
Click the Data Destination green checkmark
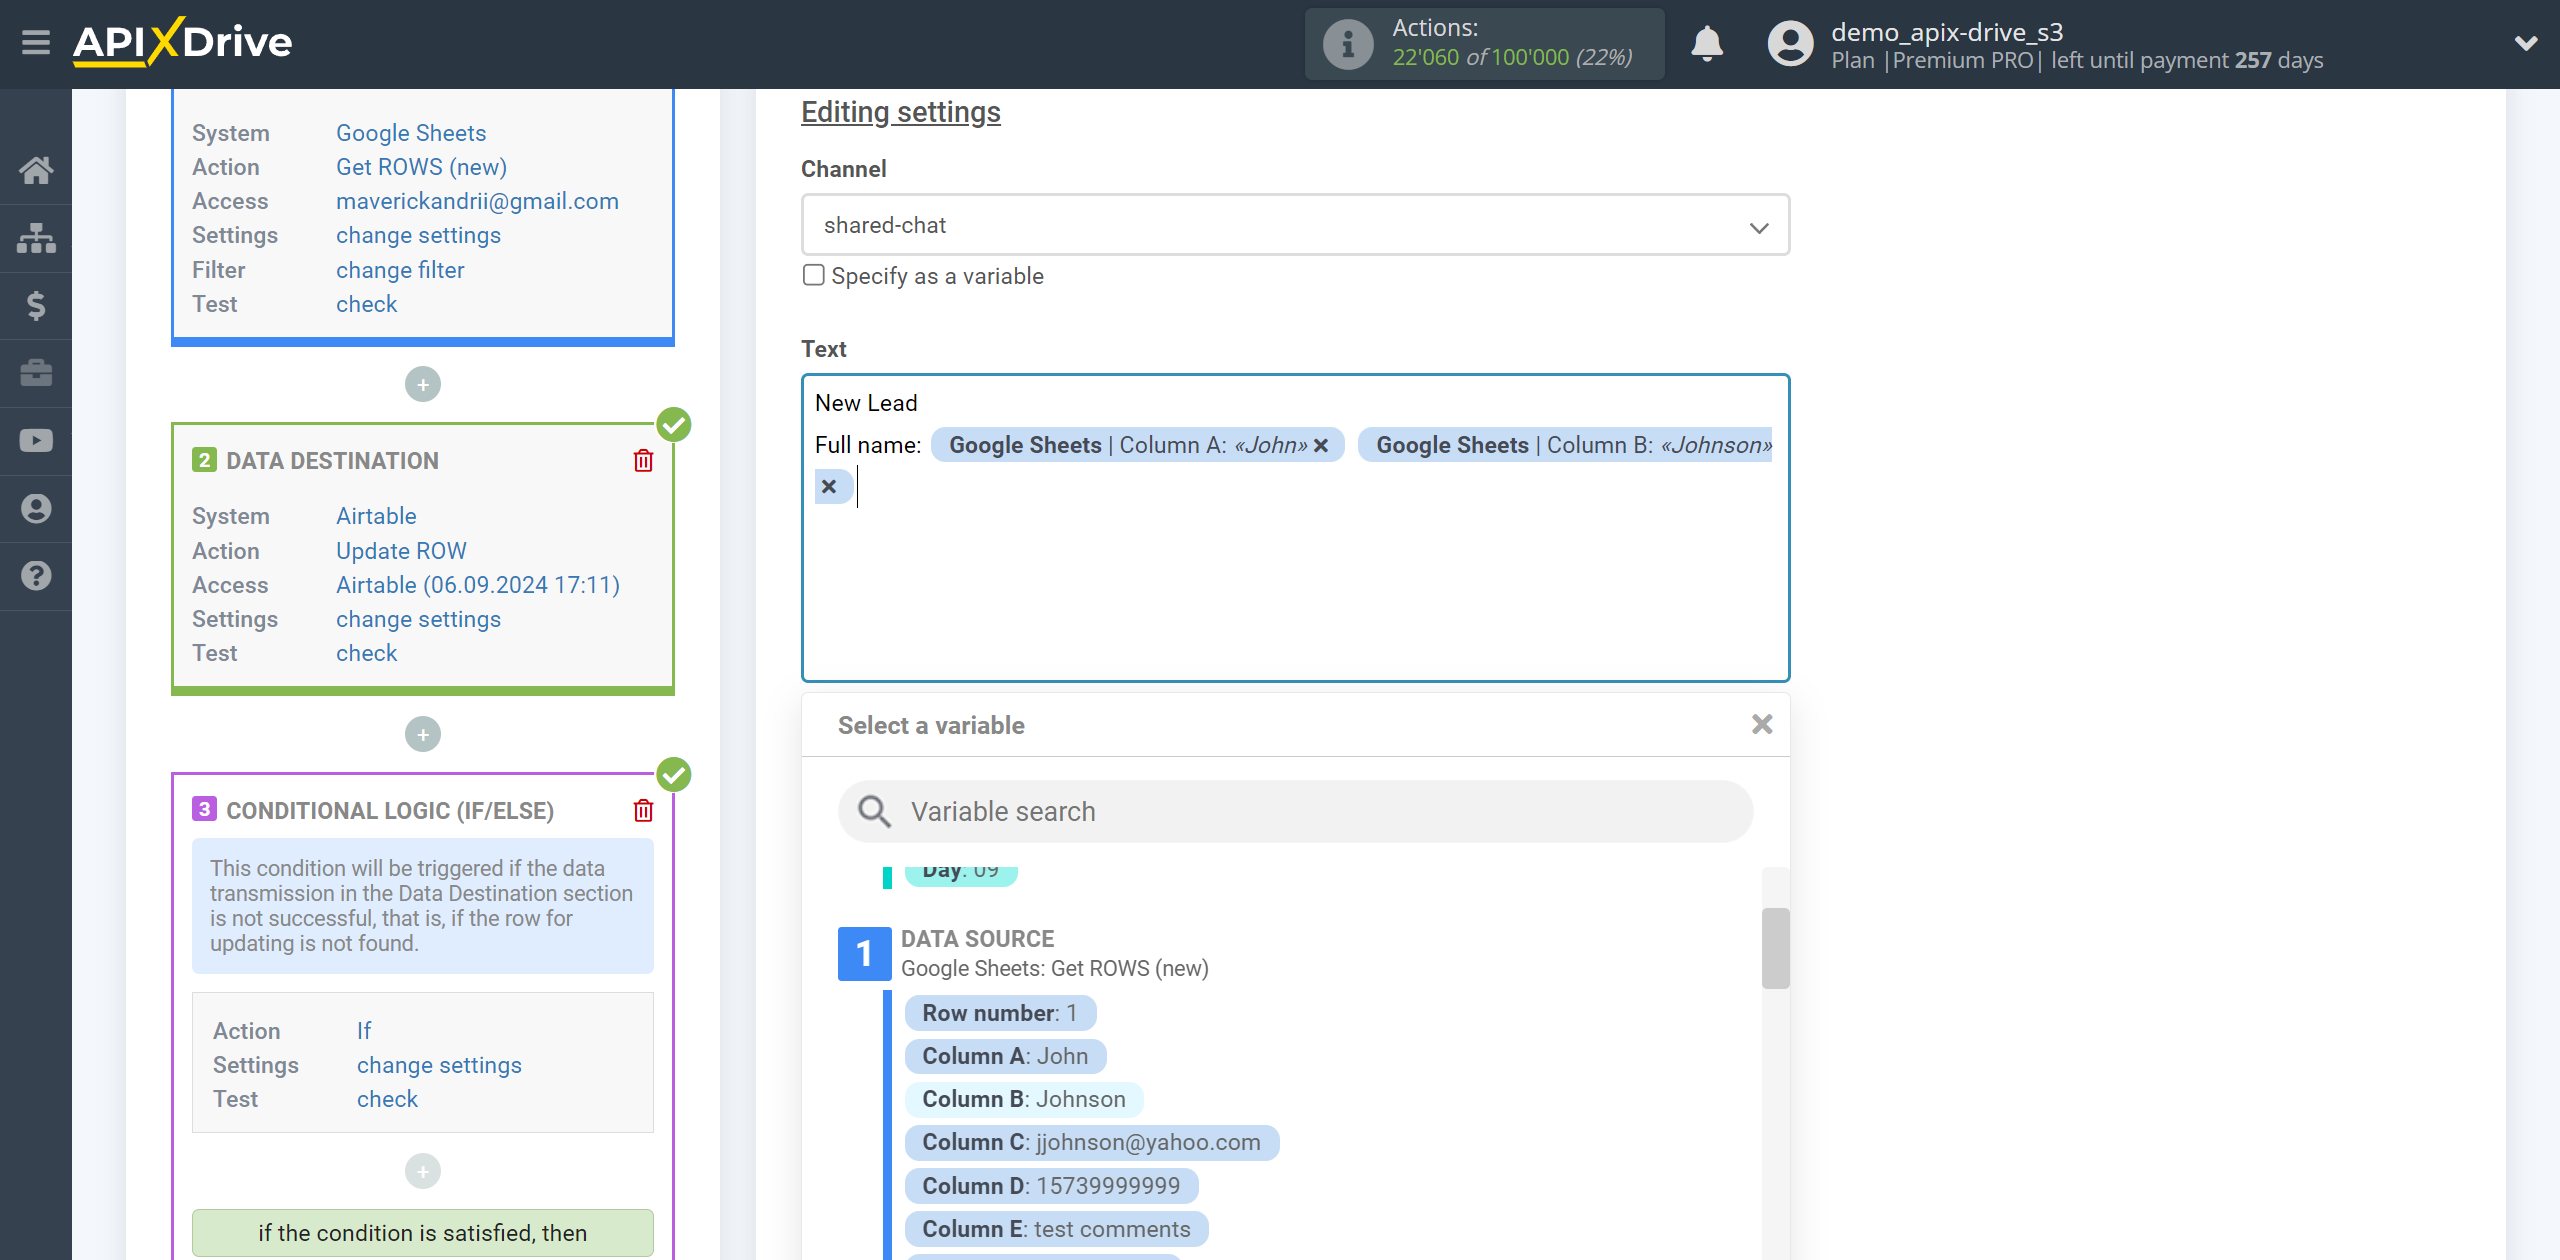(674, 425)
